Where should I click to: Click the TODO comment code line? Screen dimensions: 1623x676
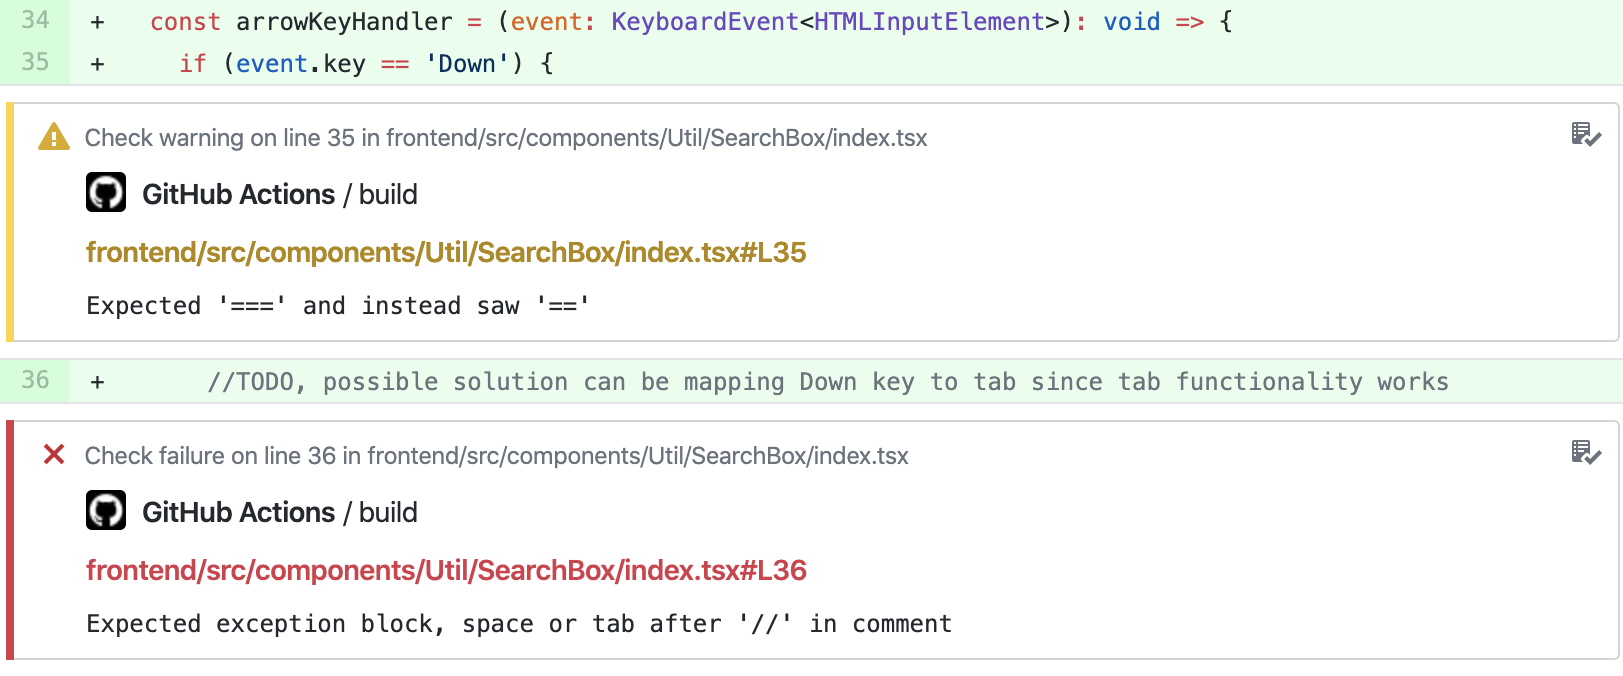coord(828,382)
